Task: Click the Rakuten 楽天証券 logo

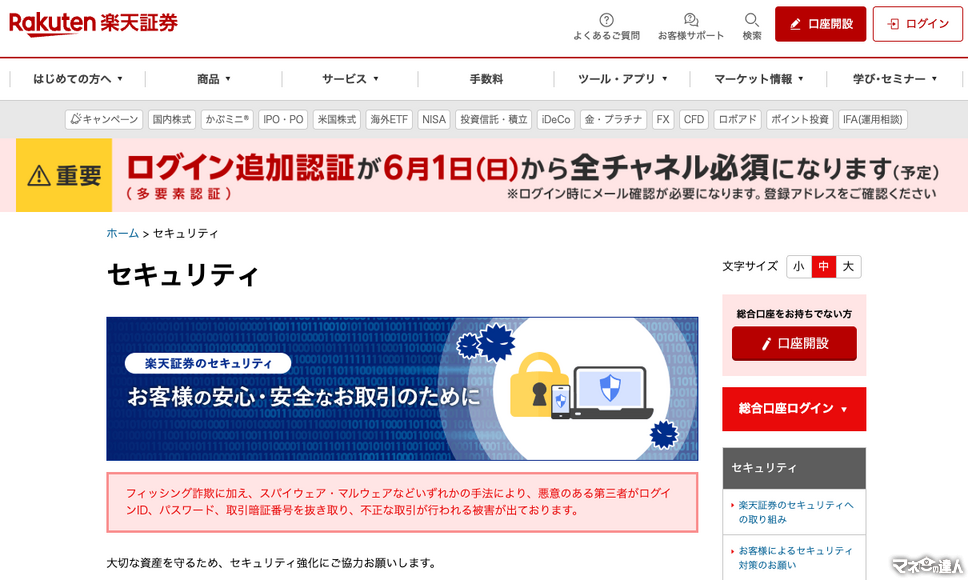Action: [x=93, y=24]
